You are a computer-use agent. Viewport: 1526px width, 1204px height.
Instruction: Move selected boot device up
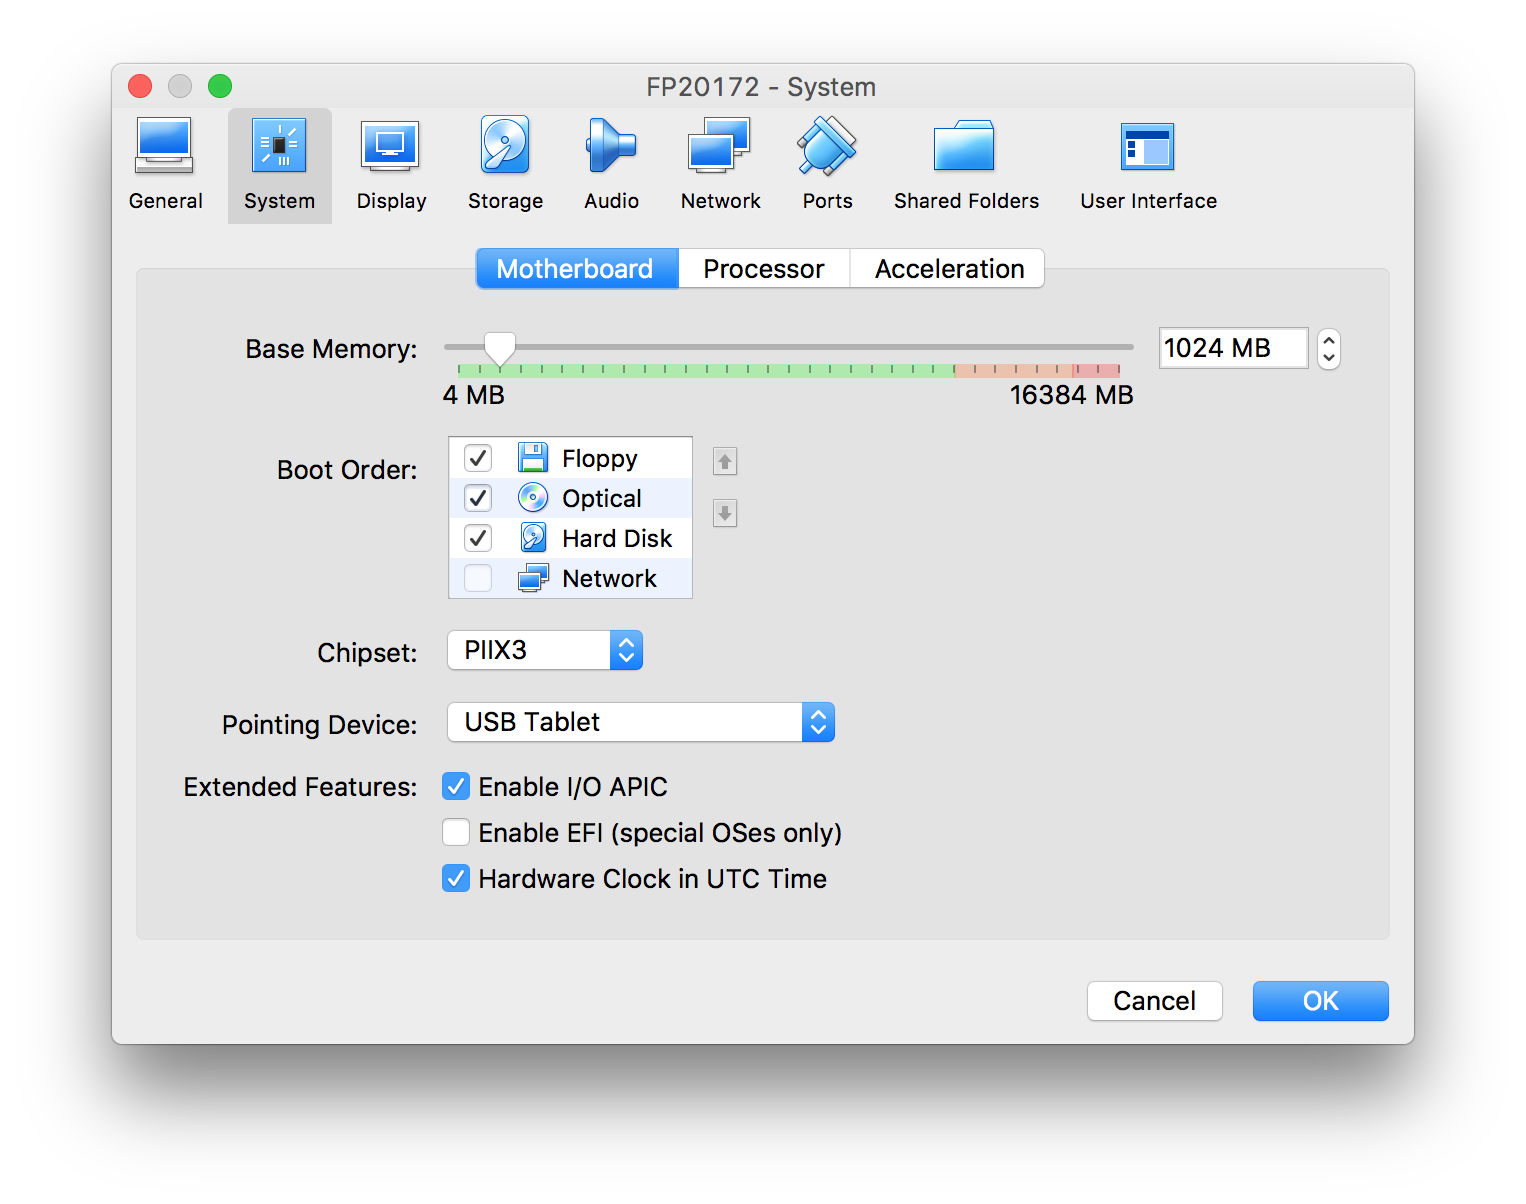725,461
